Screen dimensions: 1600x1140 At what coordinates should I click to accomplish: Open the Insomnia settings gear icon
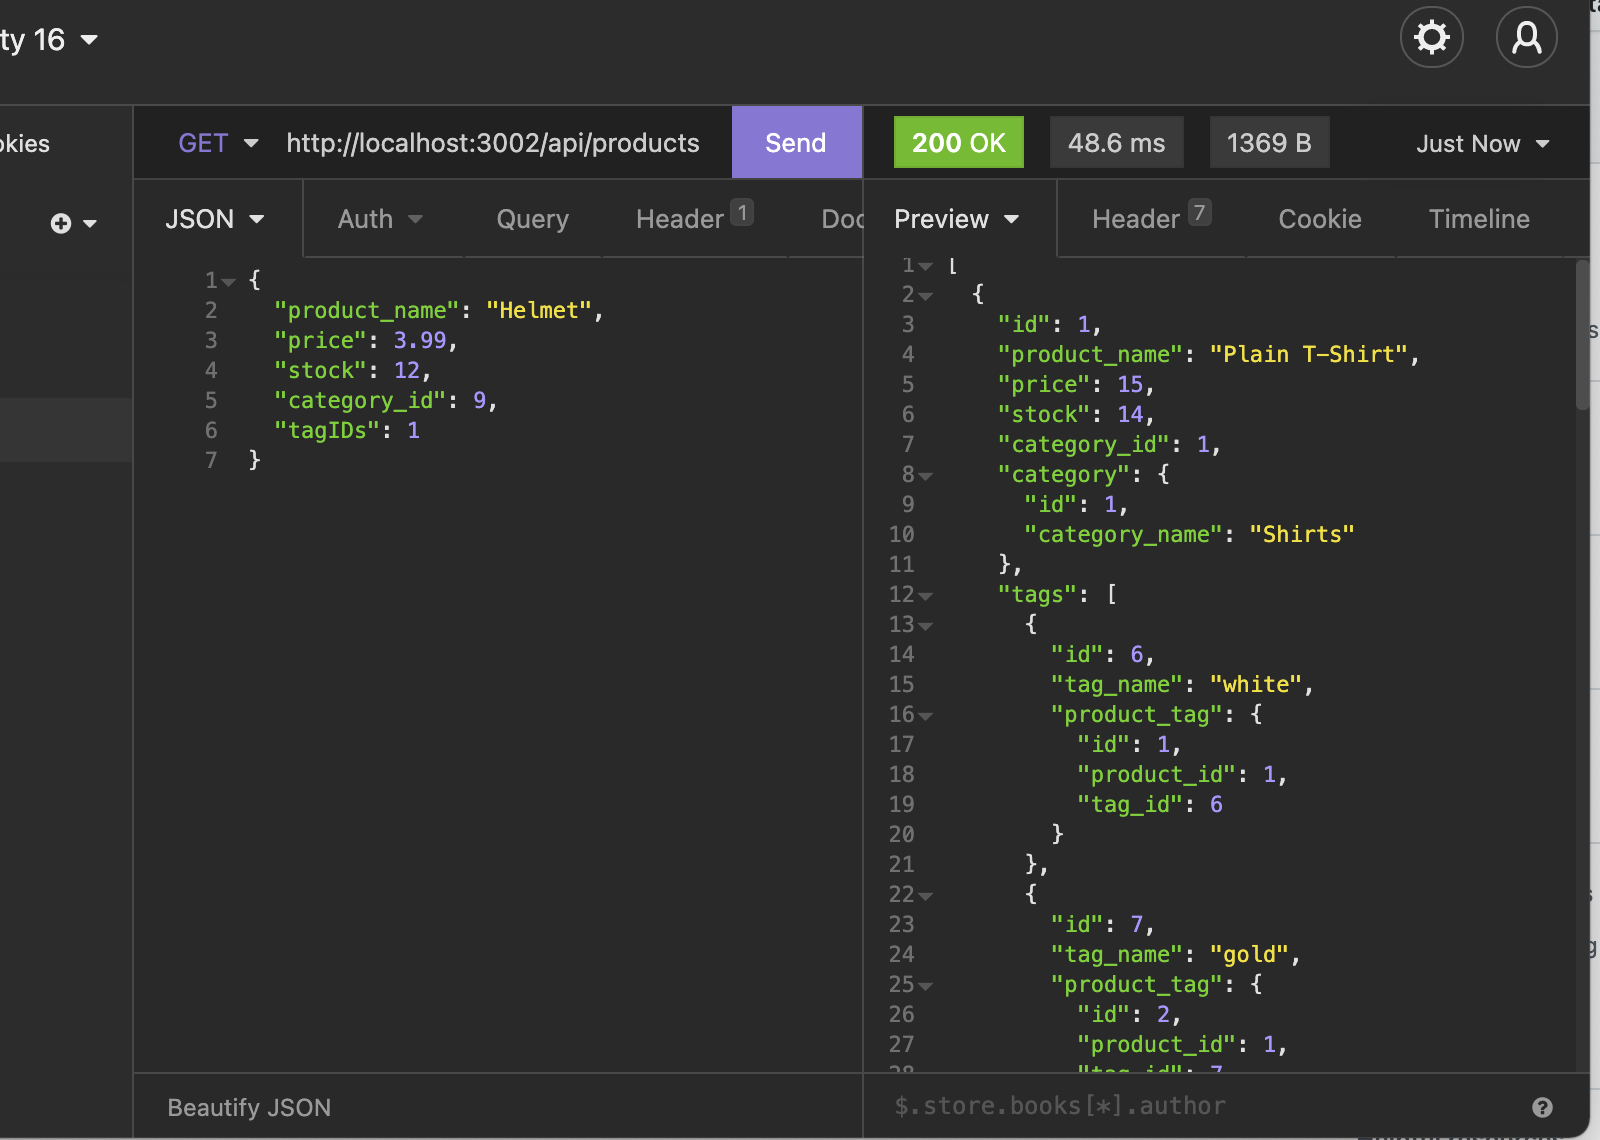click(x=1431, y=37)
